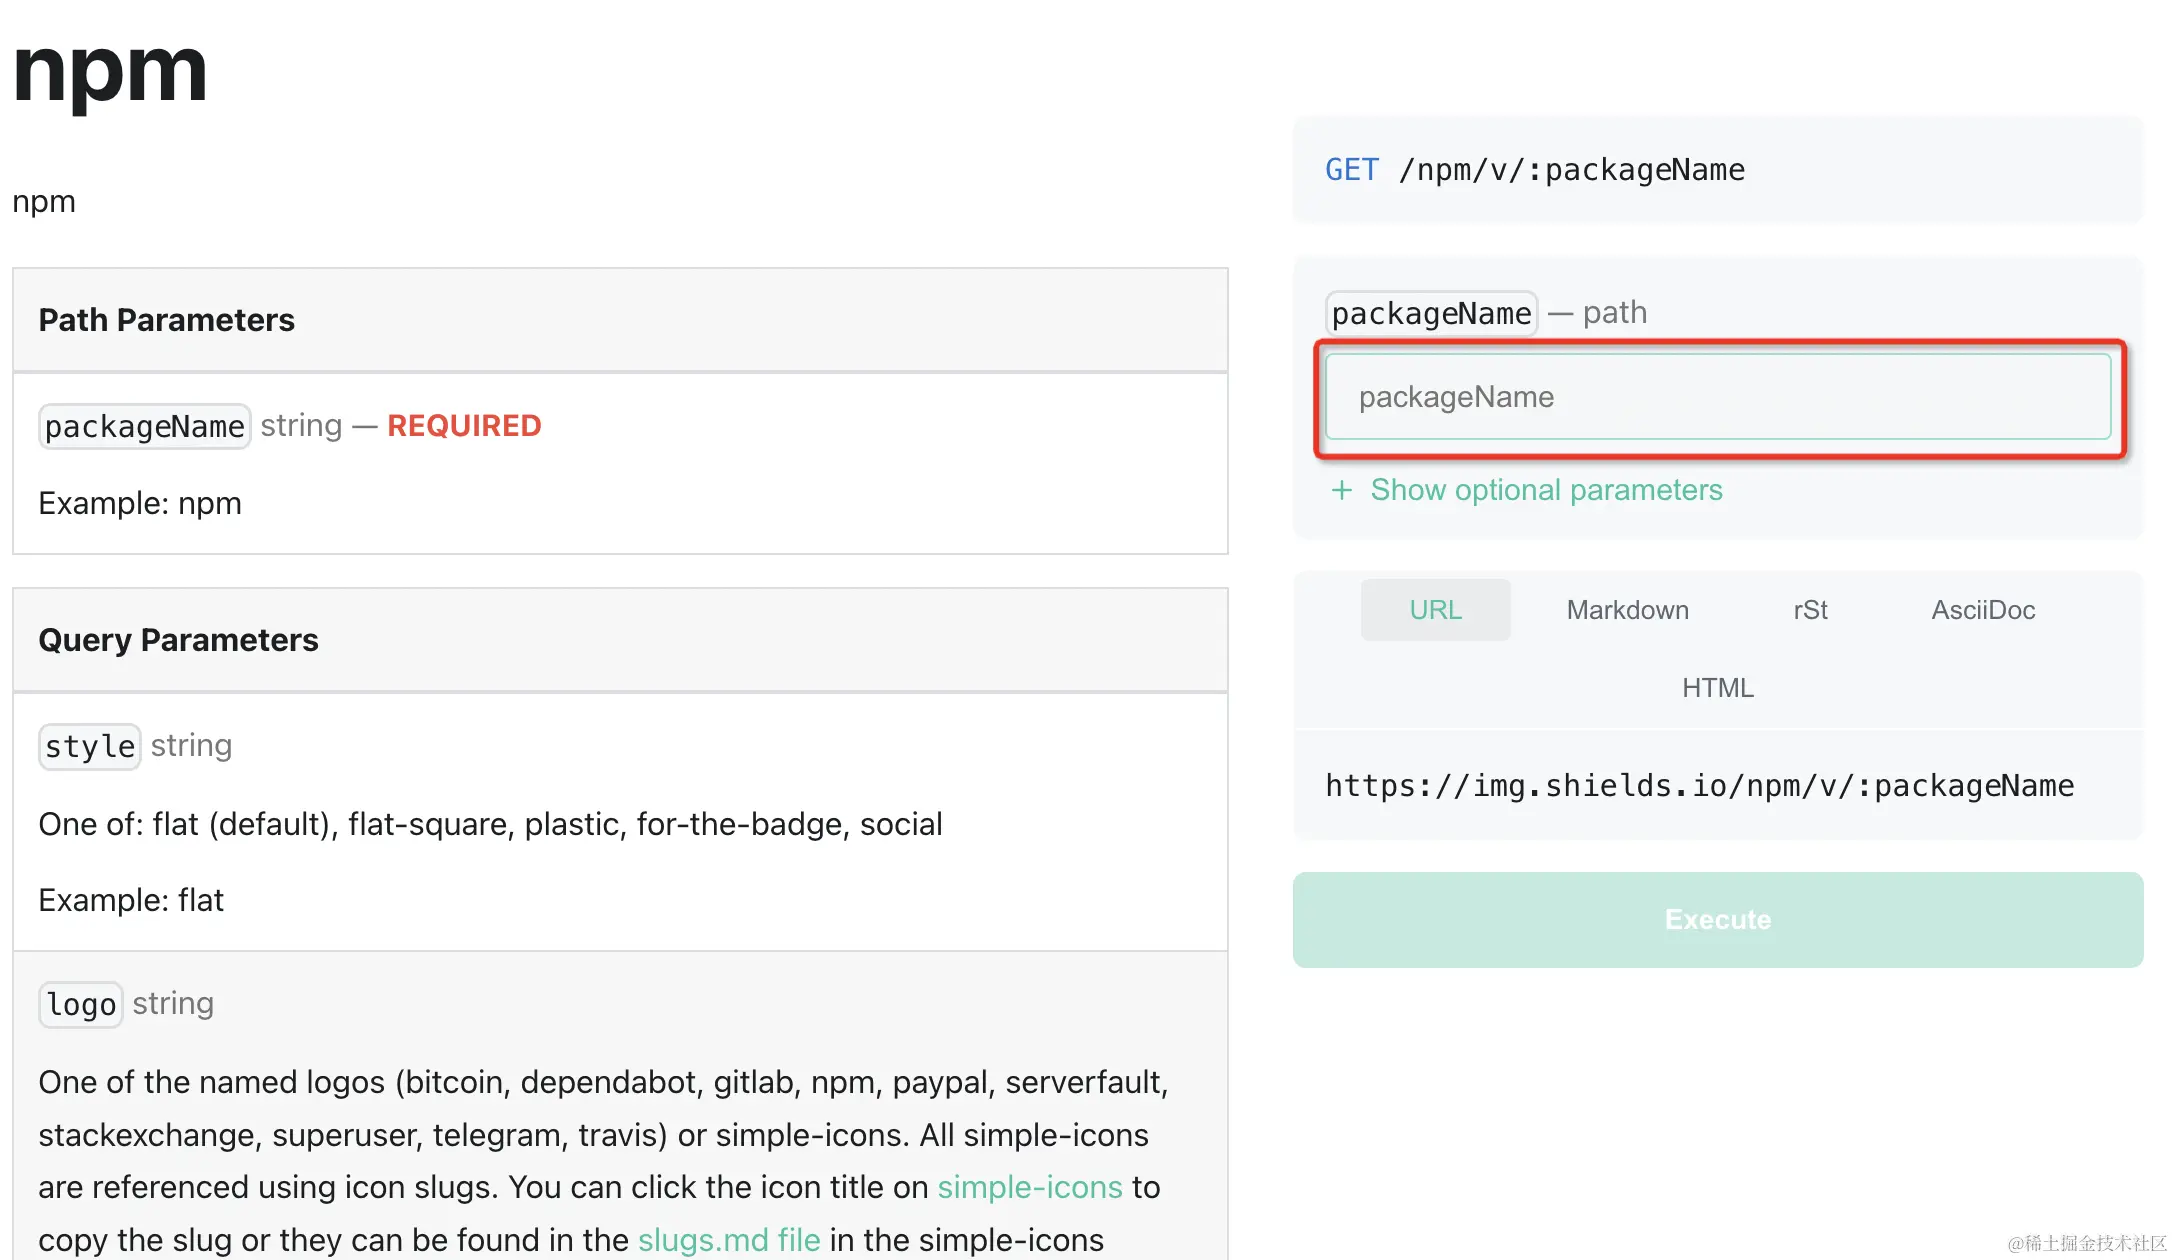2174x1260 pixels.
Task: Click the GET /npm/v/:packageName endpoint text
Action: 1535,170
